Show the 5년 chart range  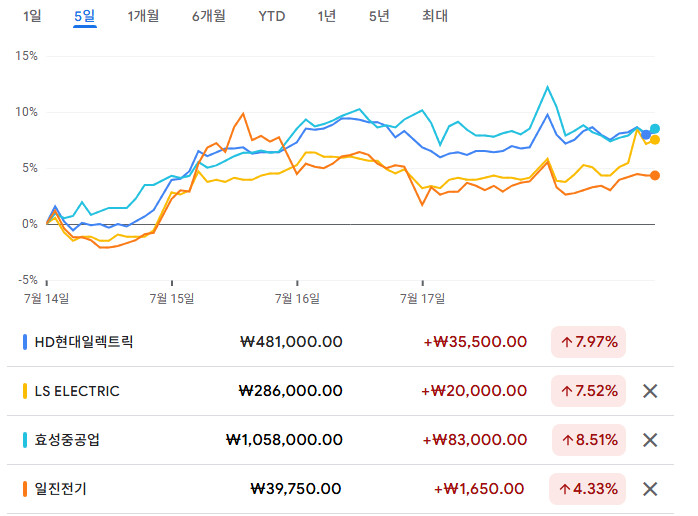pyautogui.click(x=379, y=16)
